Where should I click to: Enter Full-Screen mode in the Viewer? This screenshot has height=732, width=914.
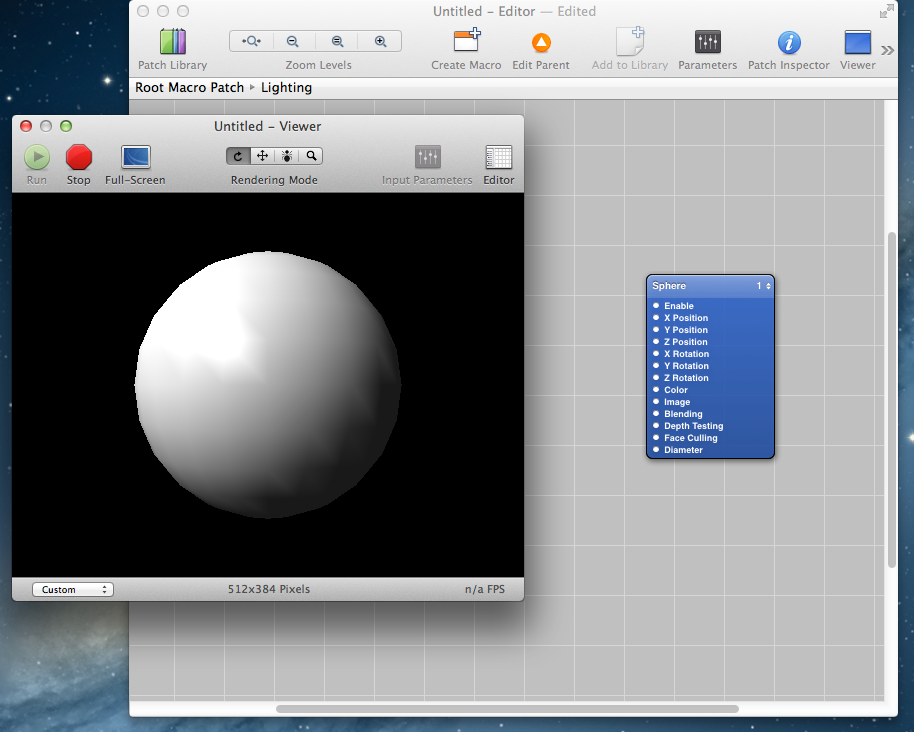pos(135,157)
